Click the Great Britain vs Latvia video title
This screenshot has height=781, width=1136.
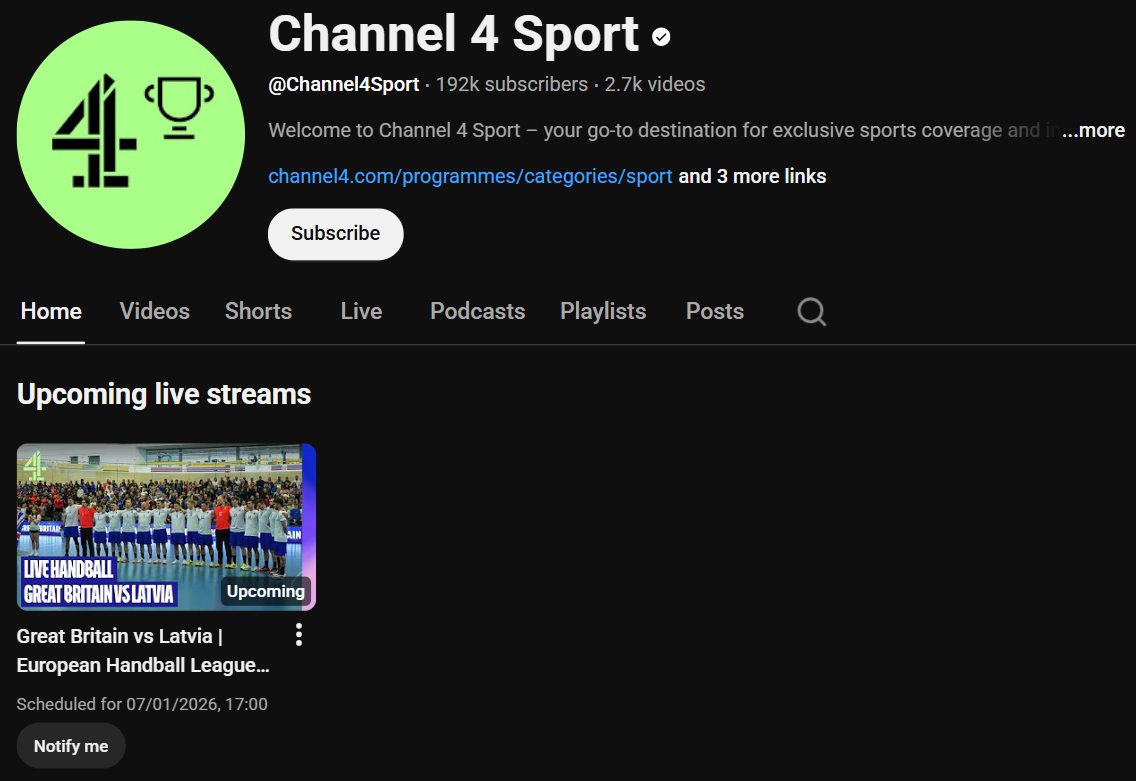click(143, 651)
